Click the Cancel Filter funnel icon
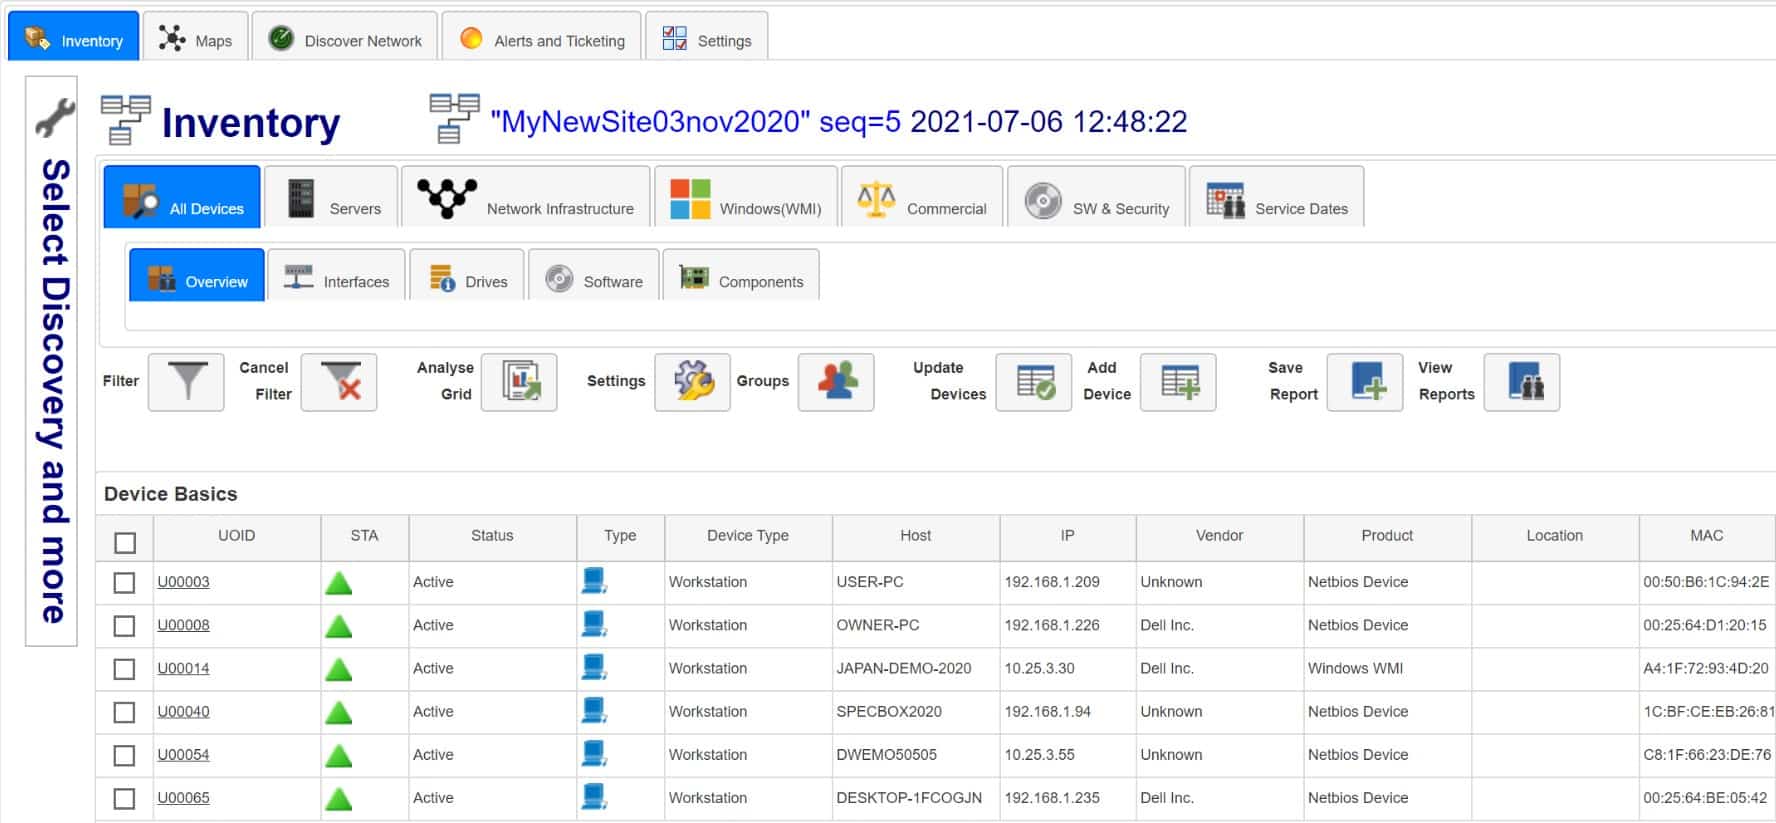Image resolution: width=1776 pixels, height=823 pixels. pos(339,382)
